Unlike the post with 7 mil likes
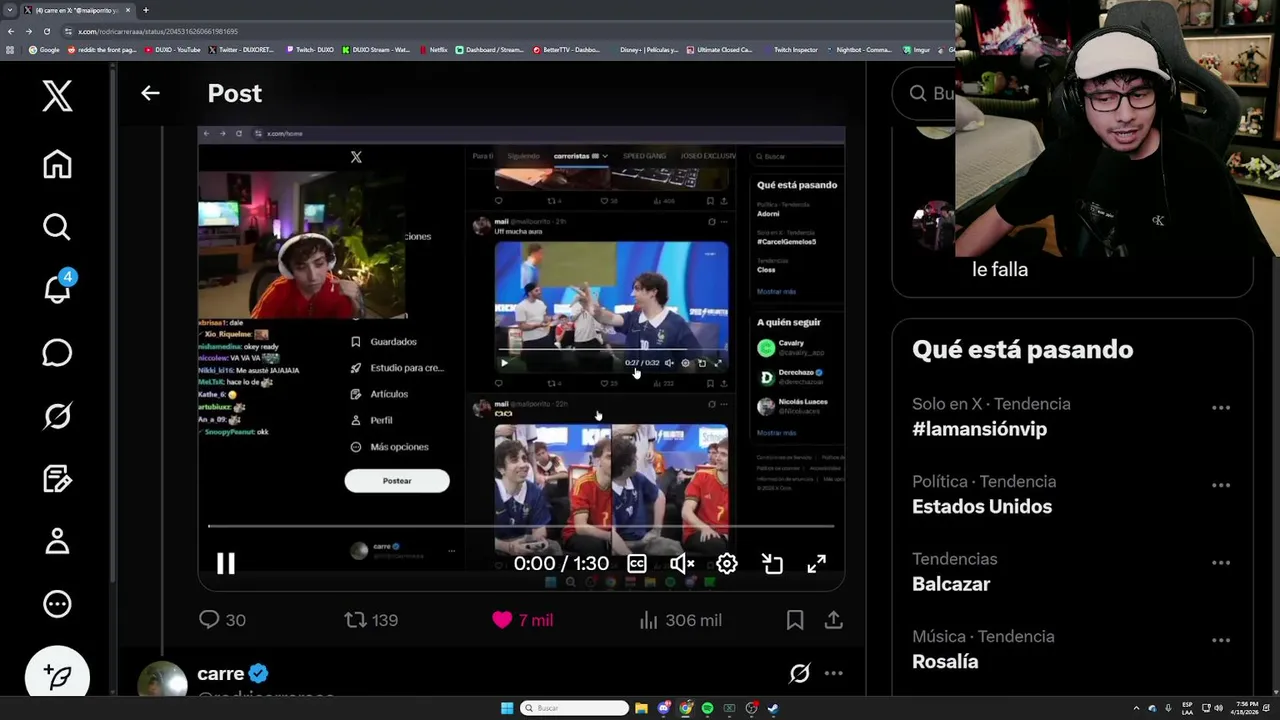1280x720 pixels. pos(522,620)
